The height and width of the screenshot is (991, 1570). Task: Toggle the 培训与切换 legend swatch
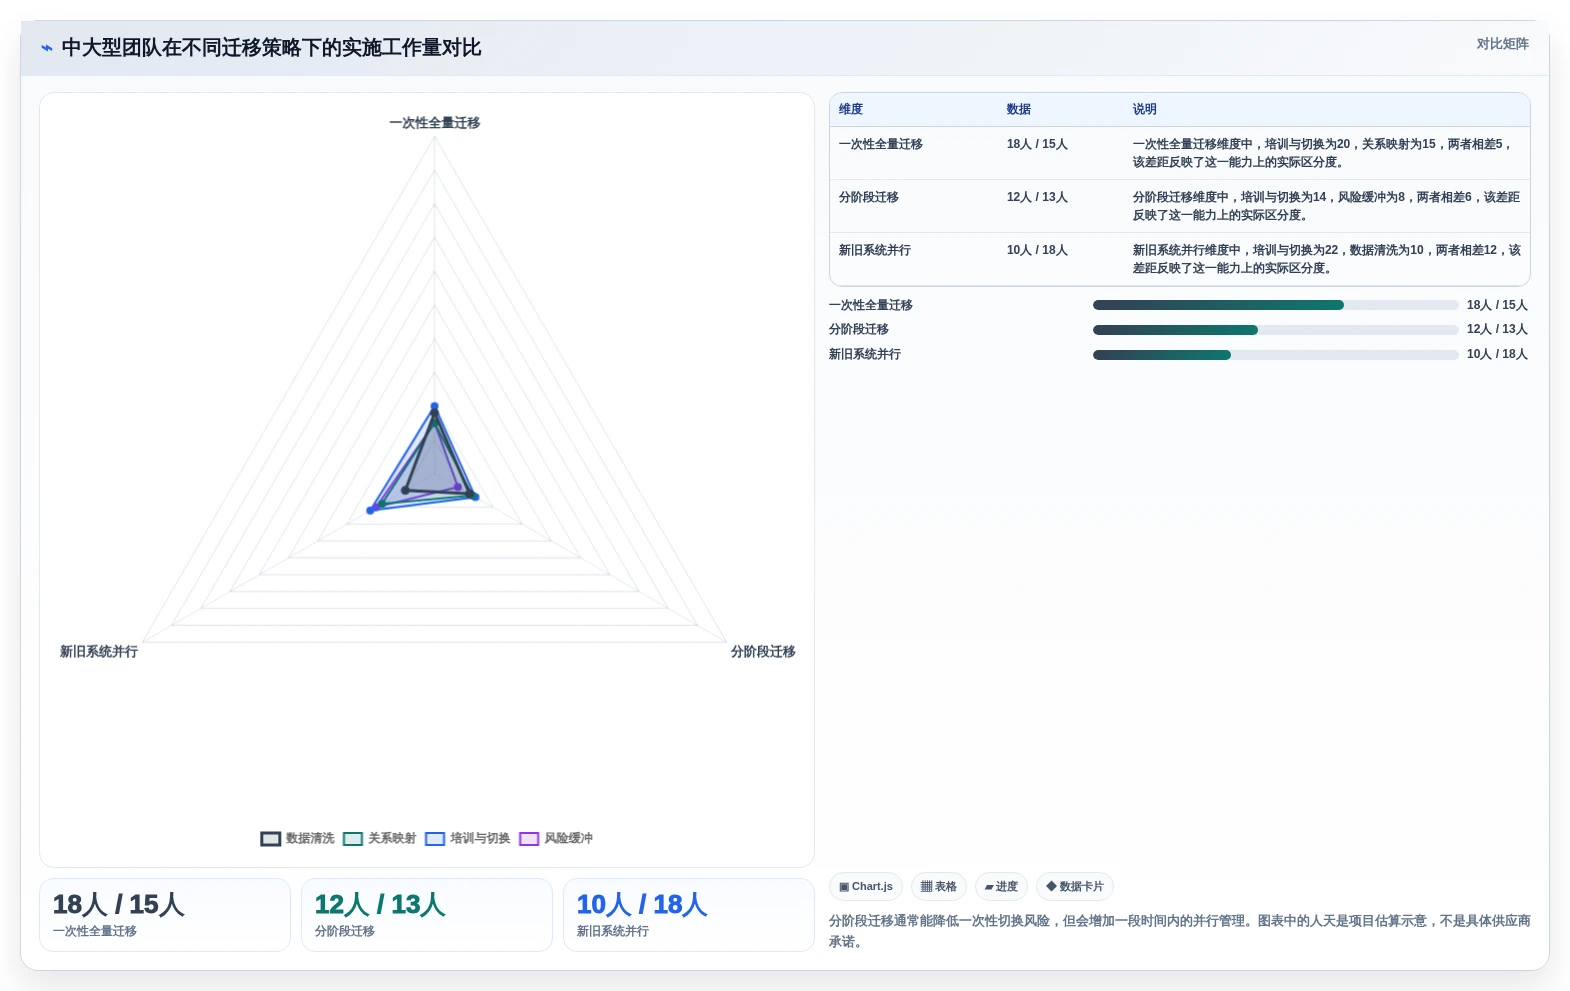pos(435,839)
